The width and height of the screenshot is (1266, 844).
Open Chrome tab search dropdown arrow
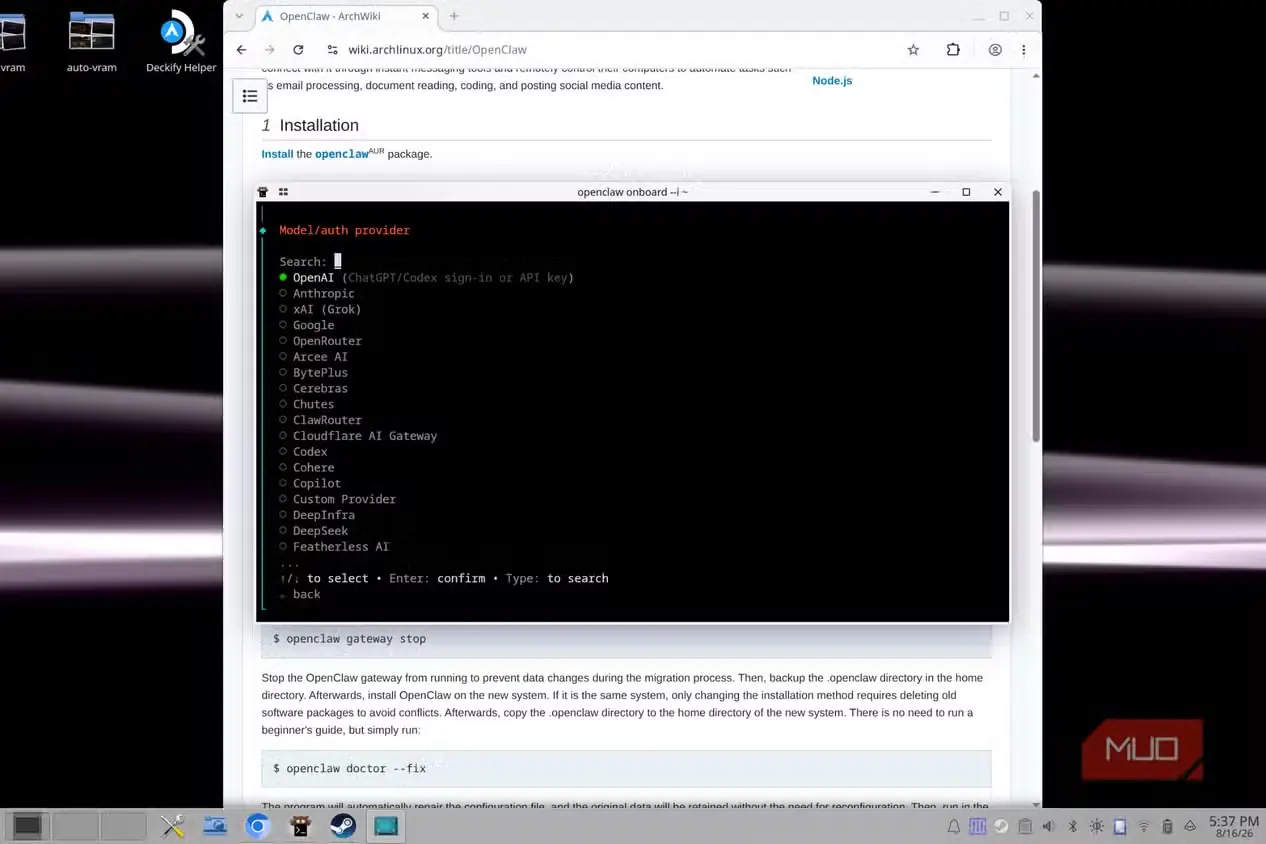click(x=239, y=16)
